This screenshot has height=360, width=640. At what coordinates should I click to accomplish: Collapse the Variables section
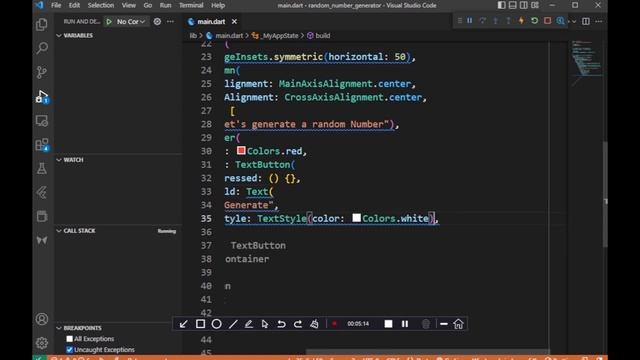59,36
